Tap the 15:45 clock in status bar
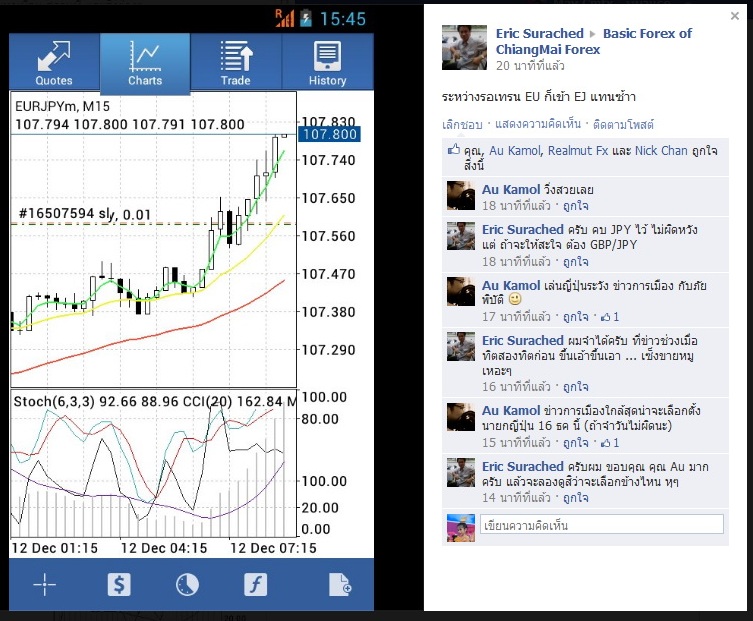 (x=343, y=19)
